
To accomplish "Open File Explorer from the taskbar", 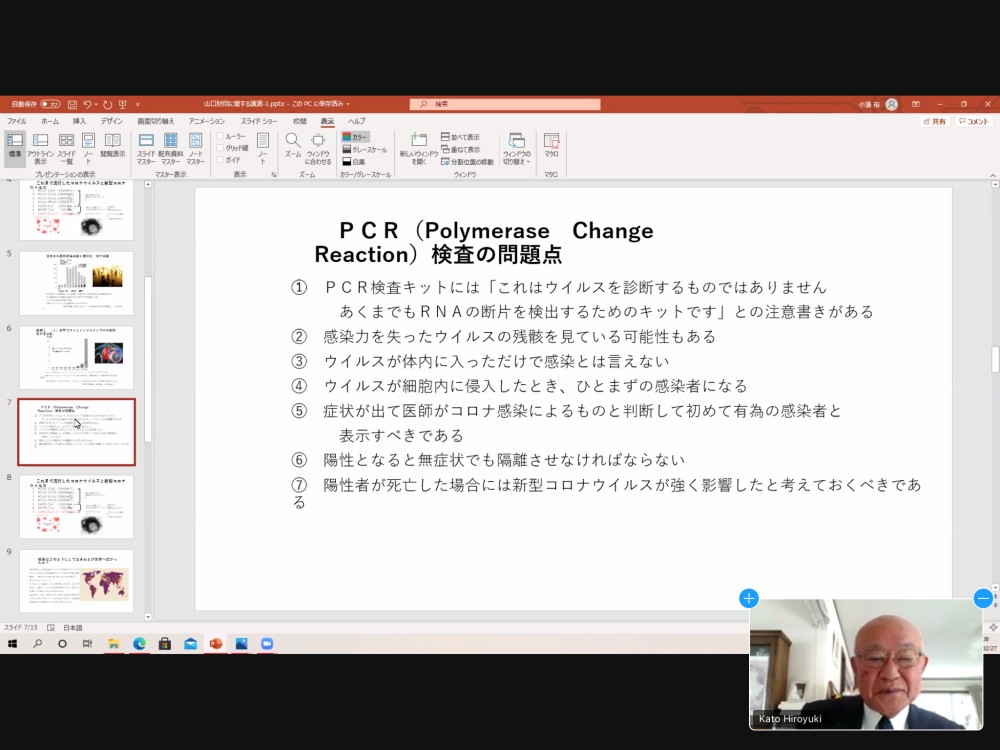I will click(114, 644).
